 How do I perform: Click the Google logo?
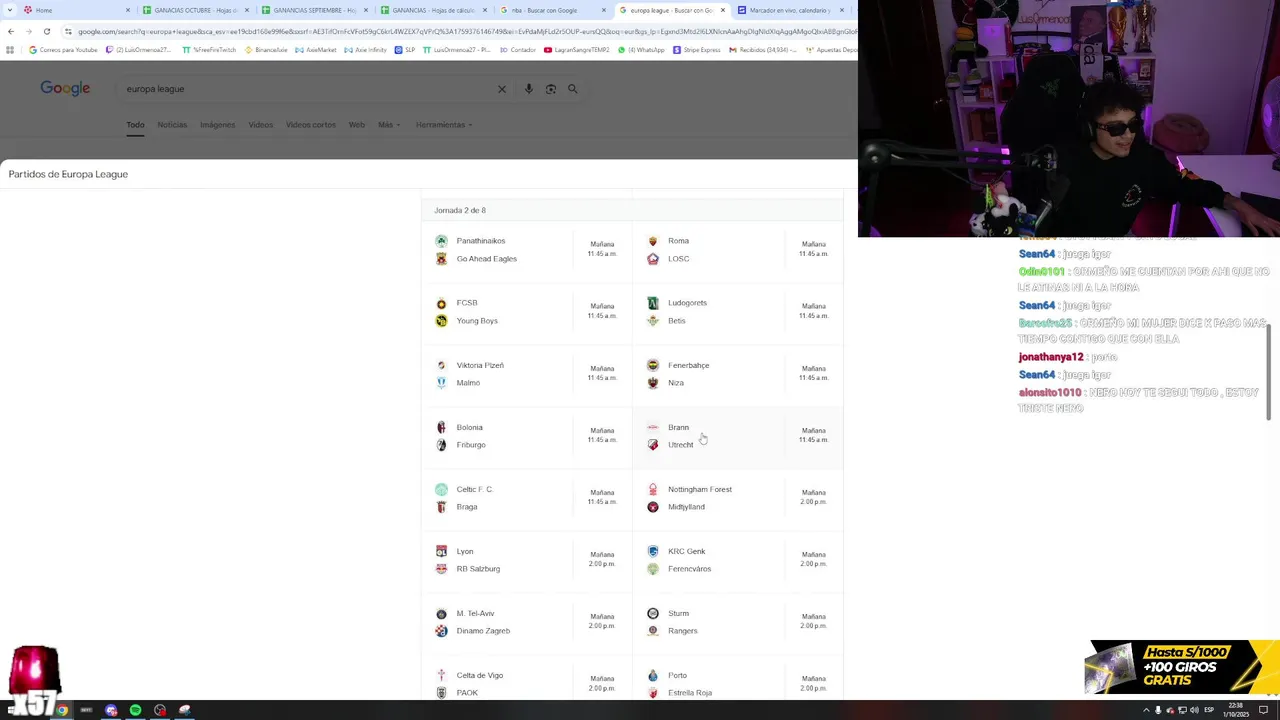click(65, 88)
